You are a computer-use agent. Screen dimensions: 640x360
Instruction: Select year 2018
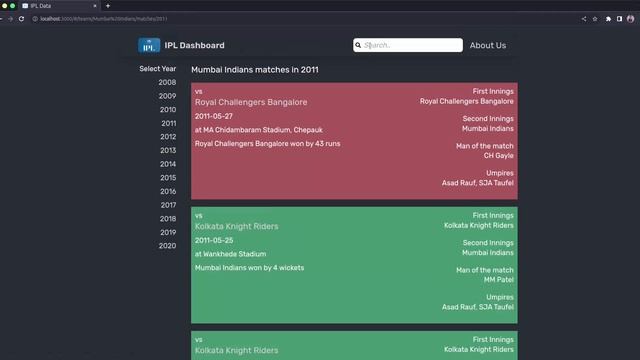(x=168, y=219)
